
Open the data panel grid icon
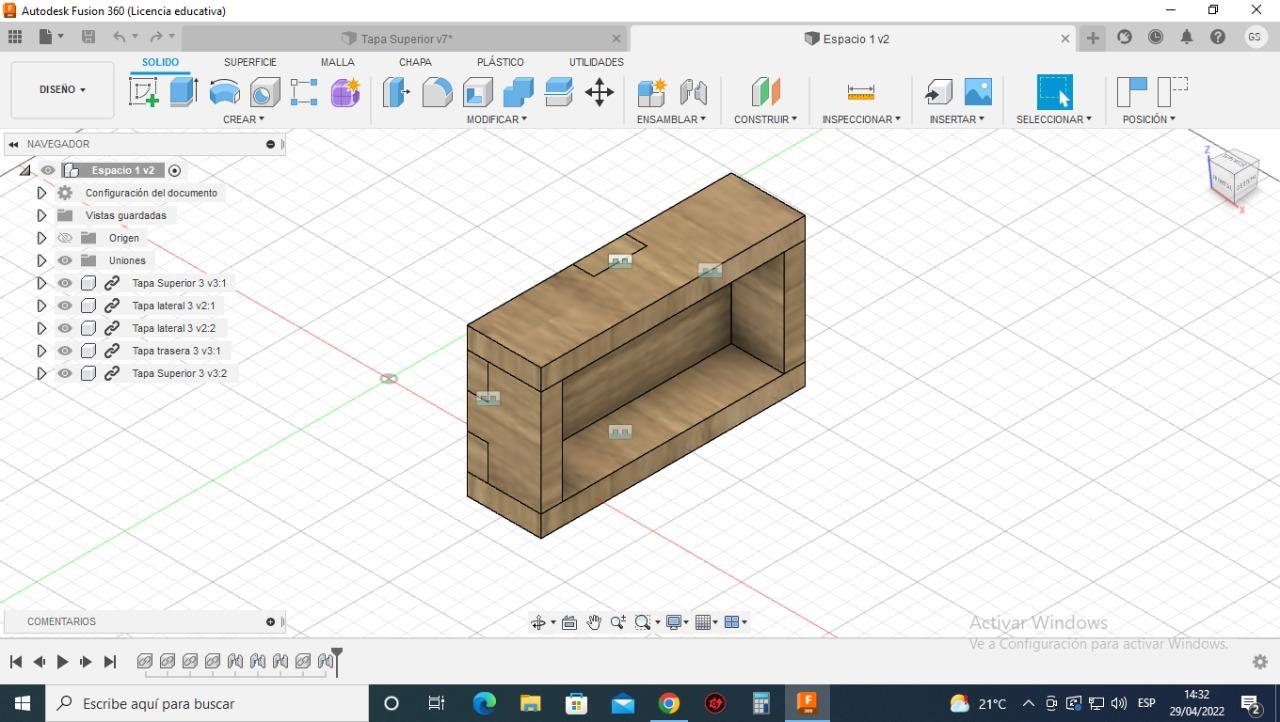click(x=15, y=37)
